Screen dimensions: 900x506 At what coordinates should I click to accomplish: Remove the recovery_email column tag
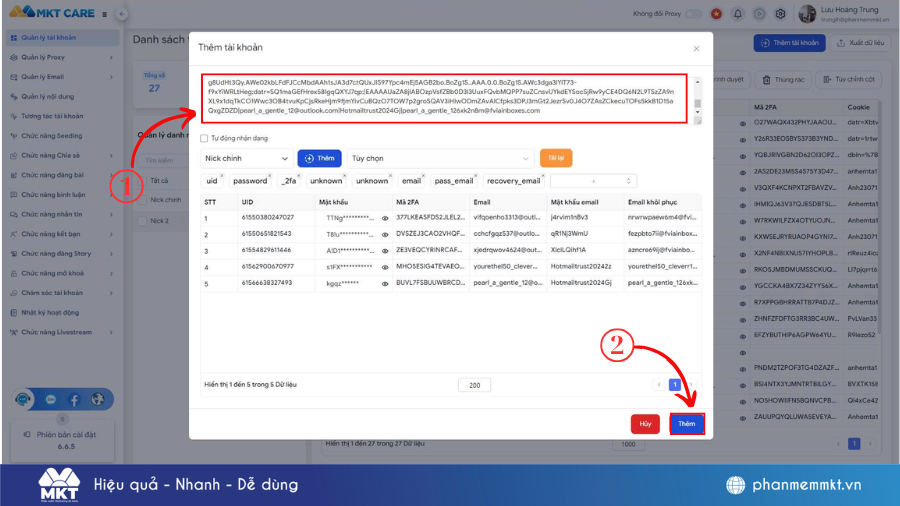[543, 176]
